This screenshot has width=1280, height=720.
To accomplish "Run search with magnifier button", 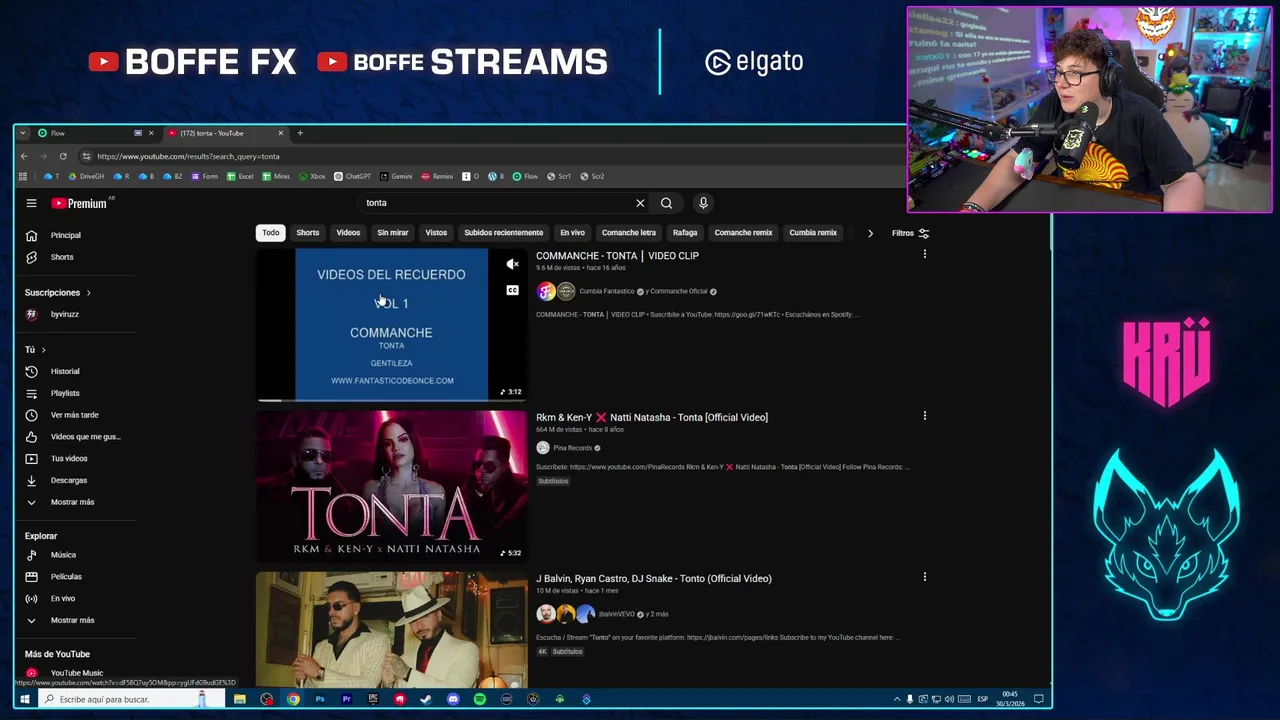I will (666, 203).
